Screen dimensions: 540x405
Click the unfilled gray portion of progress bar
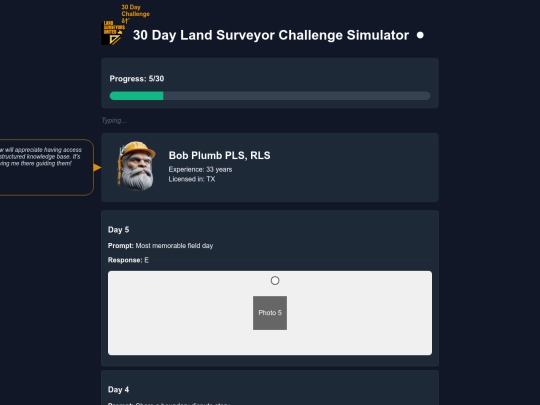click(x=297, y=96)
